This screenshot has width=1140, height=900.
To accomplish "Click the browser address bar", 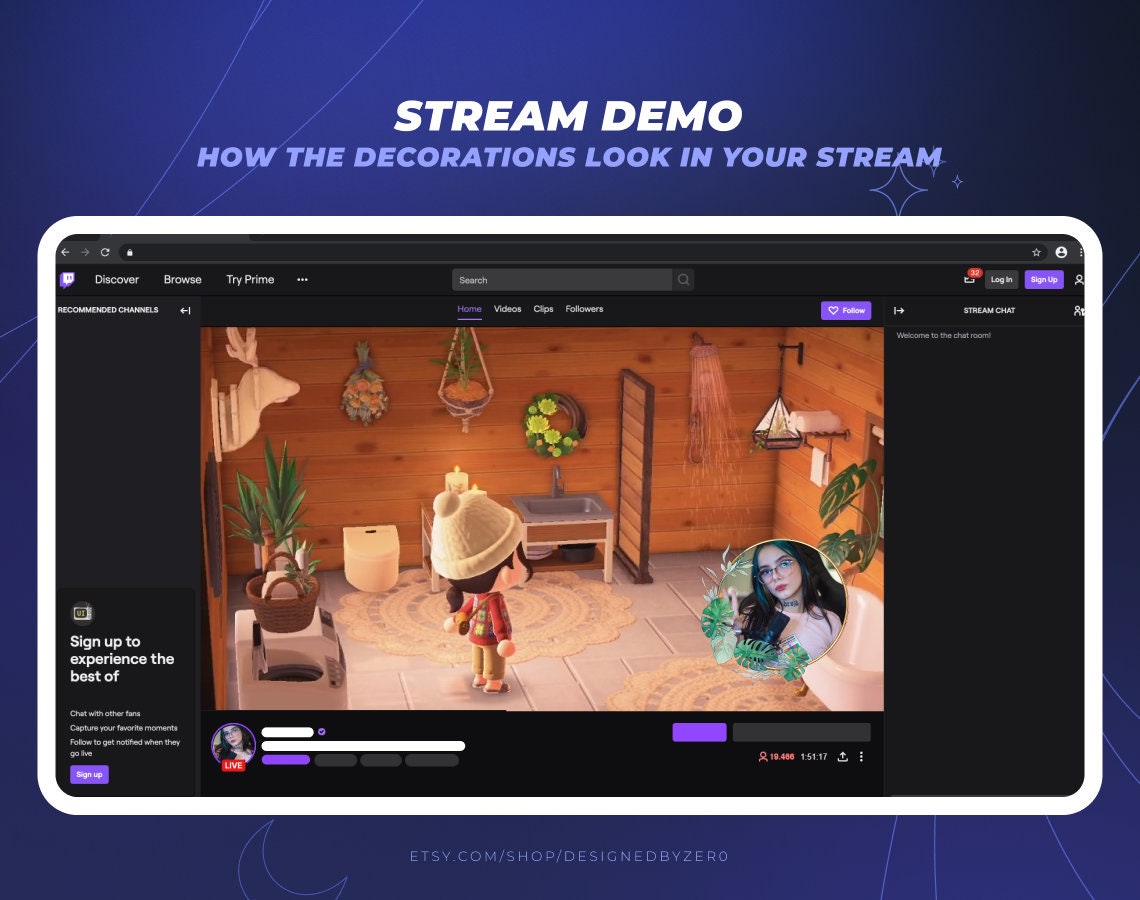I will click(x=582, y=252).
